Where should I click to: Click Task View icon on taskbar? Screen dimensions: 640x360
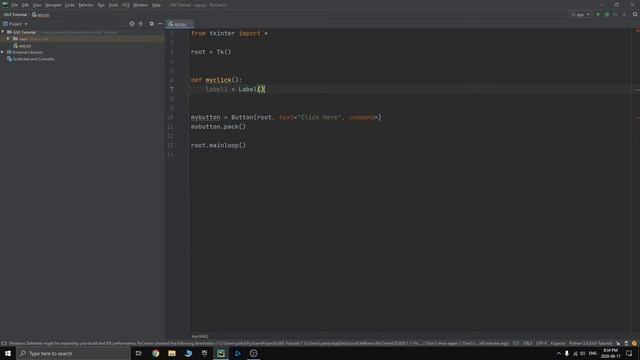click(139, 353)
